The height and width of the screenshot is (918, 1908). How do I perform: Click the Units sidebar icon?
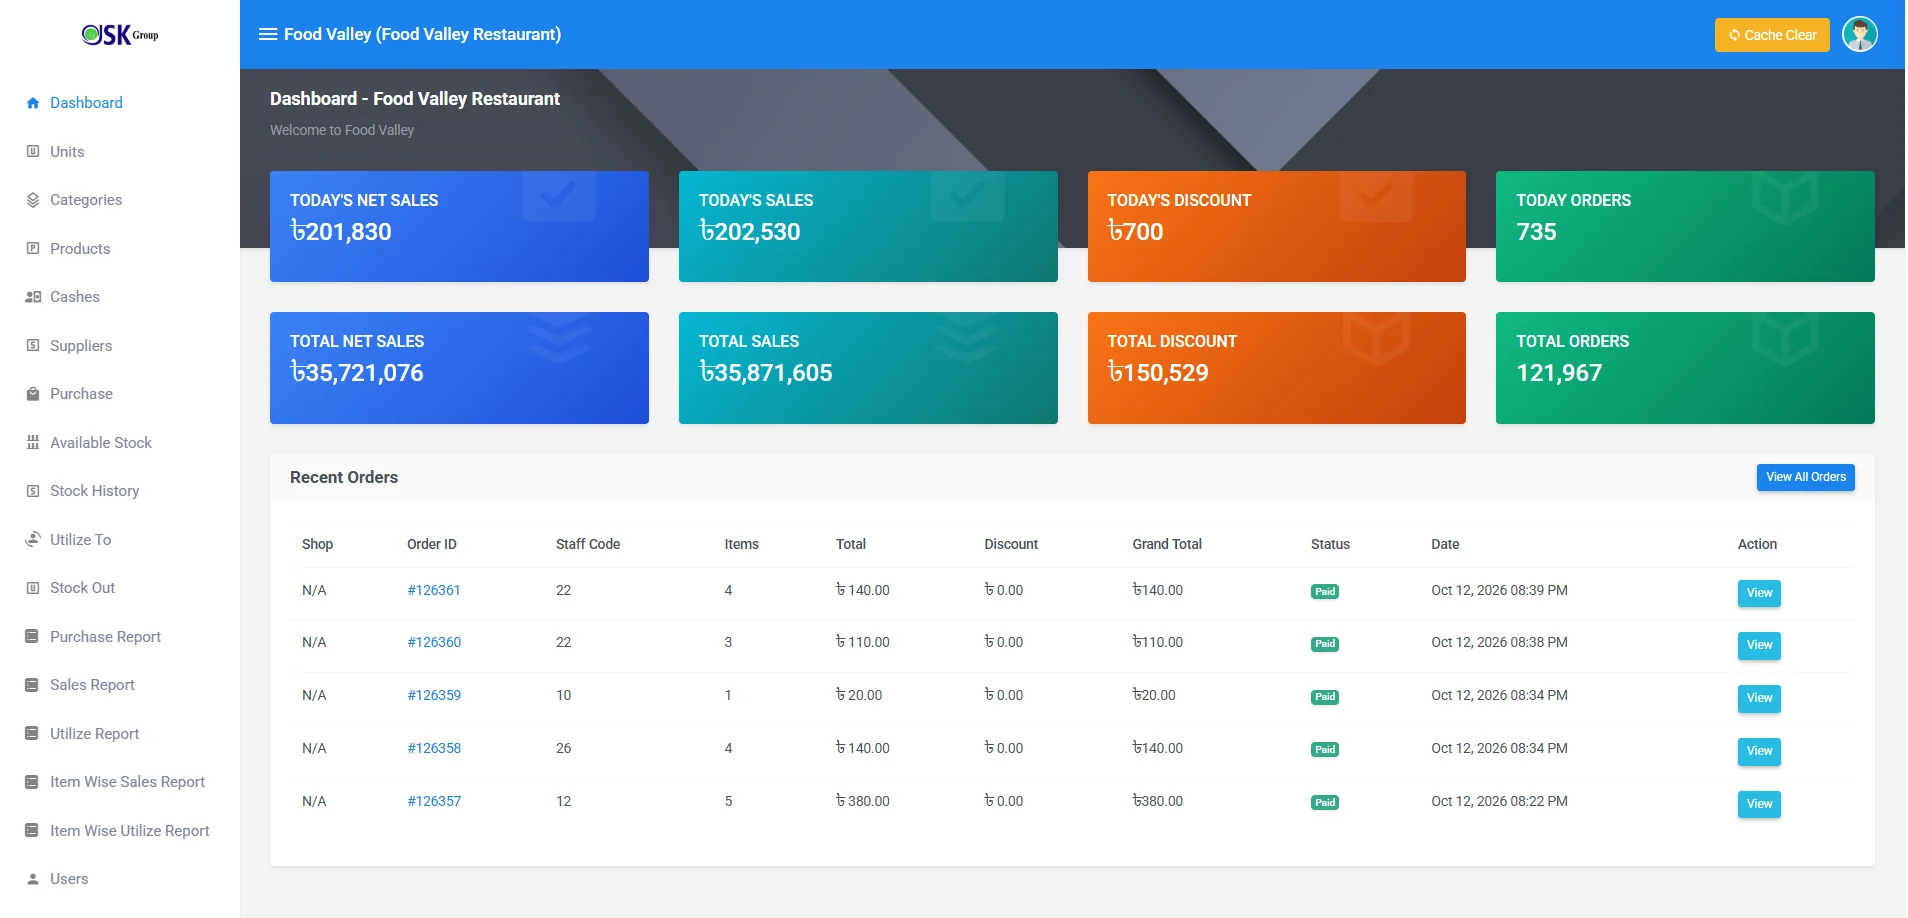(33, 151)
